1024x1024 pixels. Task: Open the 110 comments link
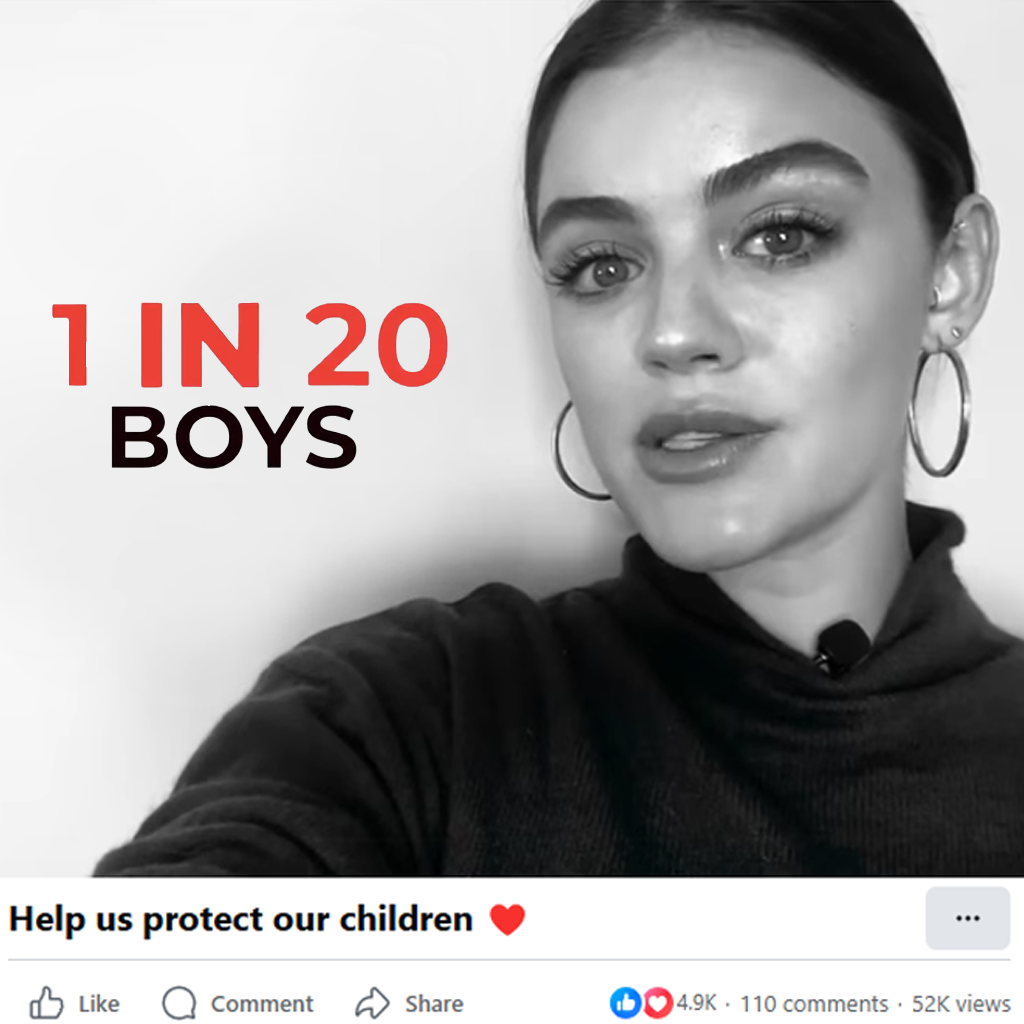[814, 1003]
